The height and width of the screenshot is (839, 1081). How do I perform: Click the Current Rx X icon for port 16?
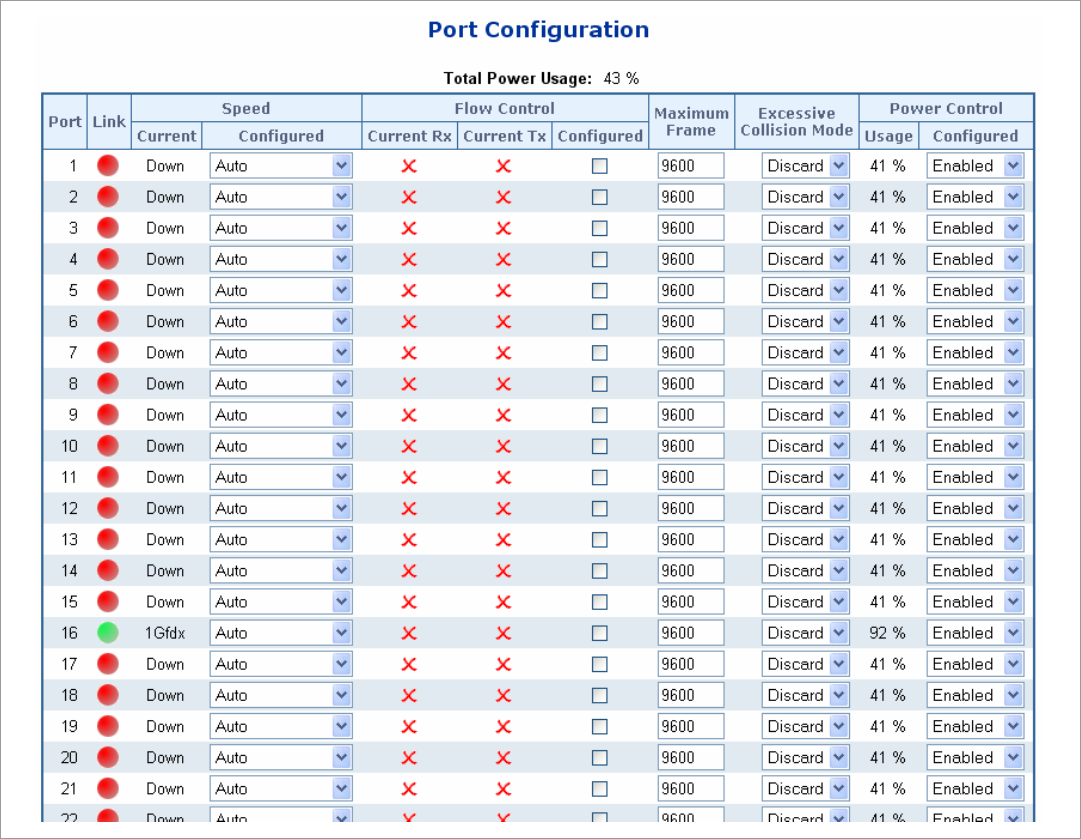coord(408,633)
